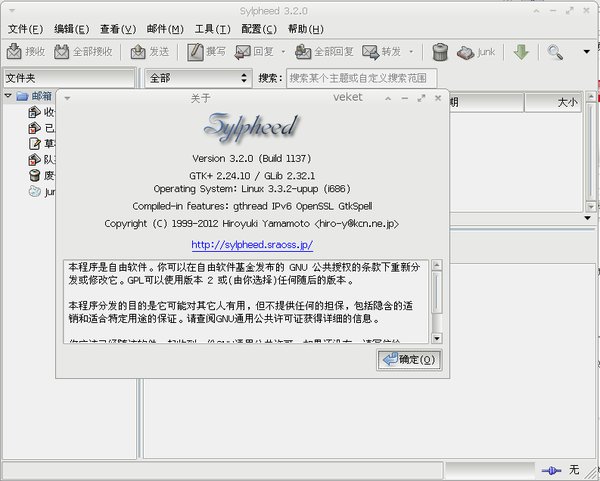This screenshot has width=600, height=481.
Task: Click the Version 3.2.0 (Build 1137) text
Action: click(251, 158)
